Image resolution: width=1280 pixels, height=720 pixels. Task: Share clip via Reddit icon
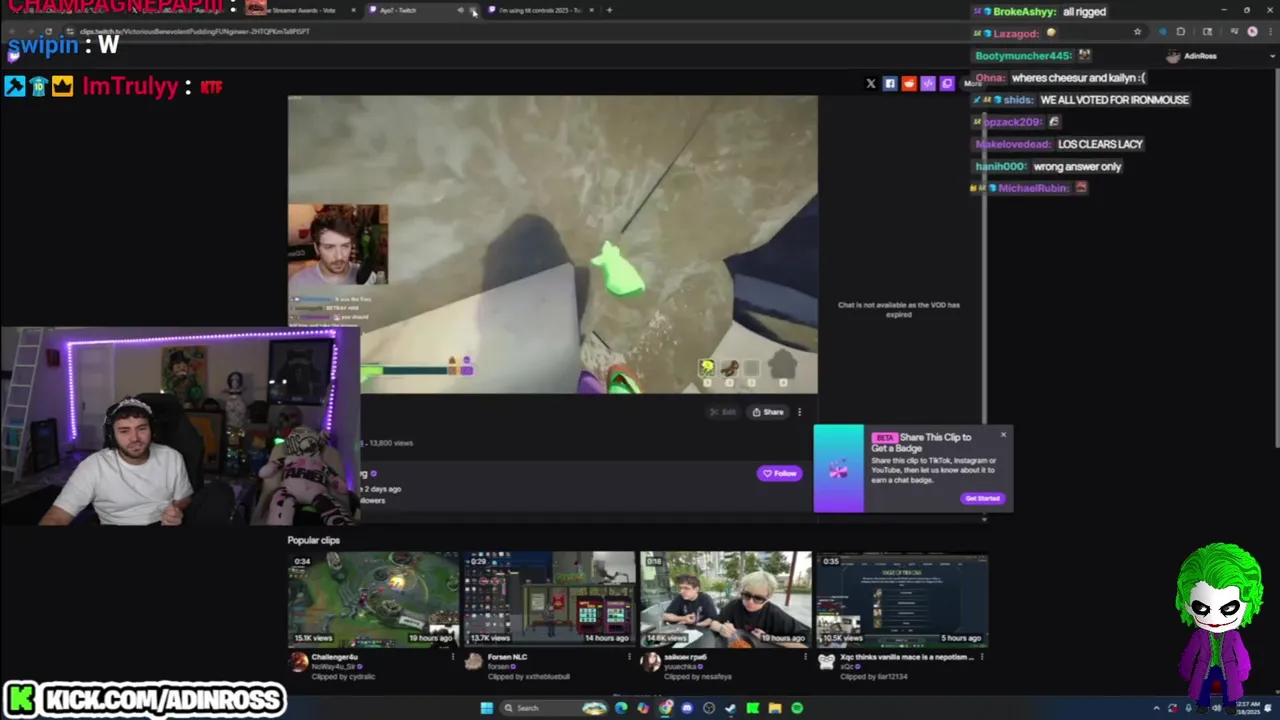pos(908,84)
